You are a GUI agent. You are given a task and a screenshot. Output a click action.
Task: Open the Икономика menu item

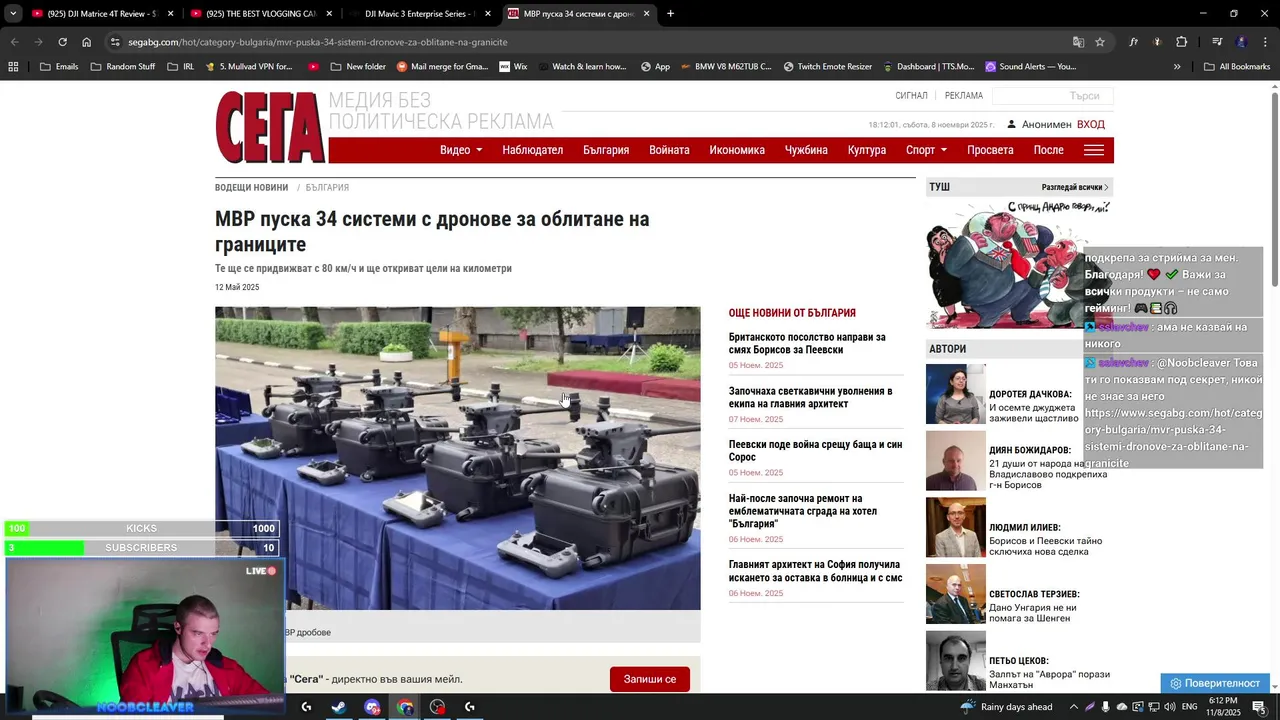(737, 150)
